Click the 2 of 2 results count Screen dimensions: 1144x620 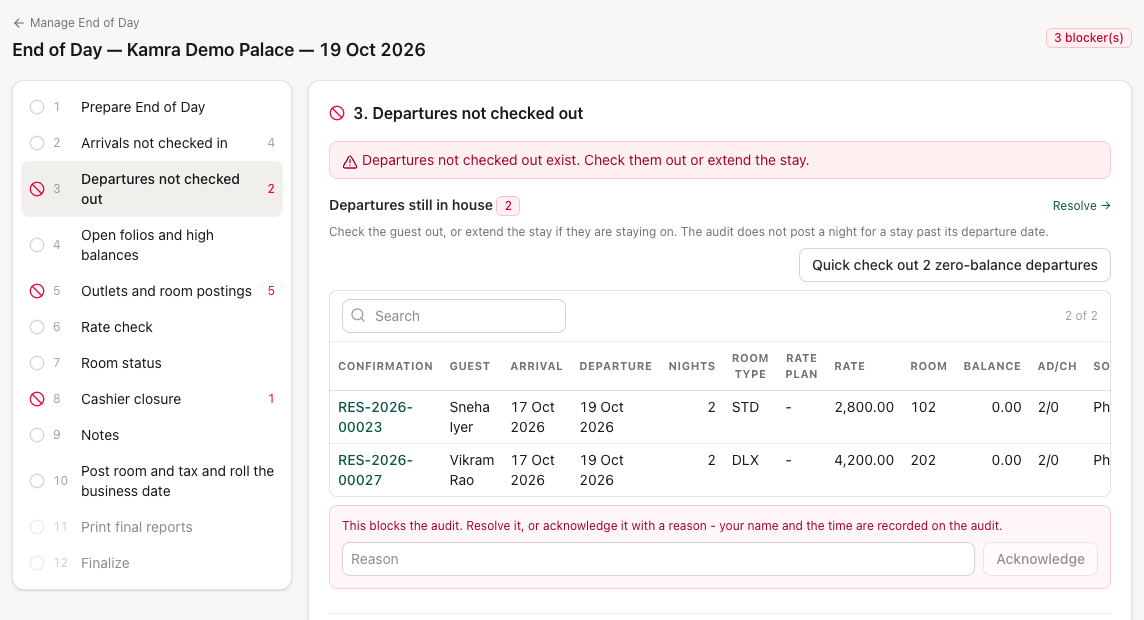pos(1081,316)
